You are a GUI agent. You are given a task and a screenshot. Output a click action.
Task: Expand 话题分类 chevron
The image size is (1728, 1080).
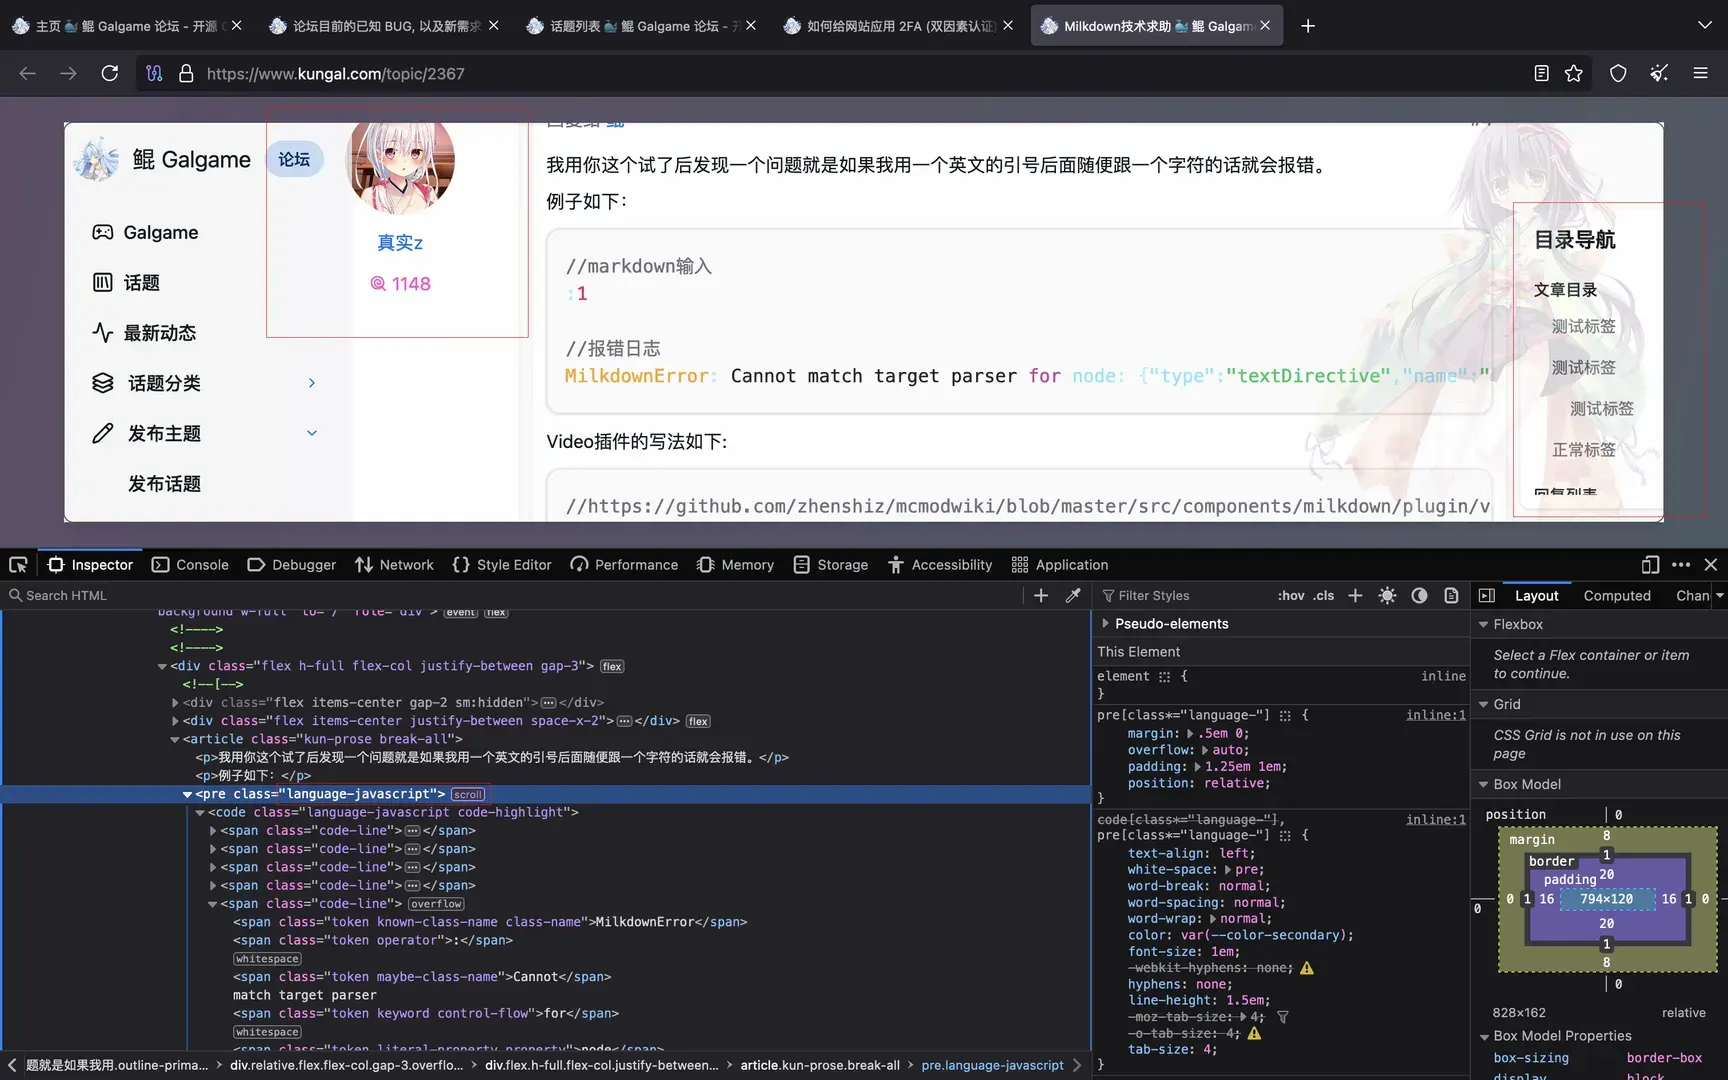click(x=312, y=383)
